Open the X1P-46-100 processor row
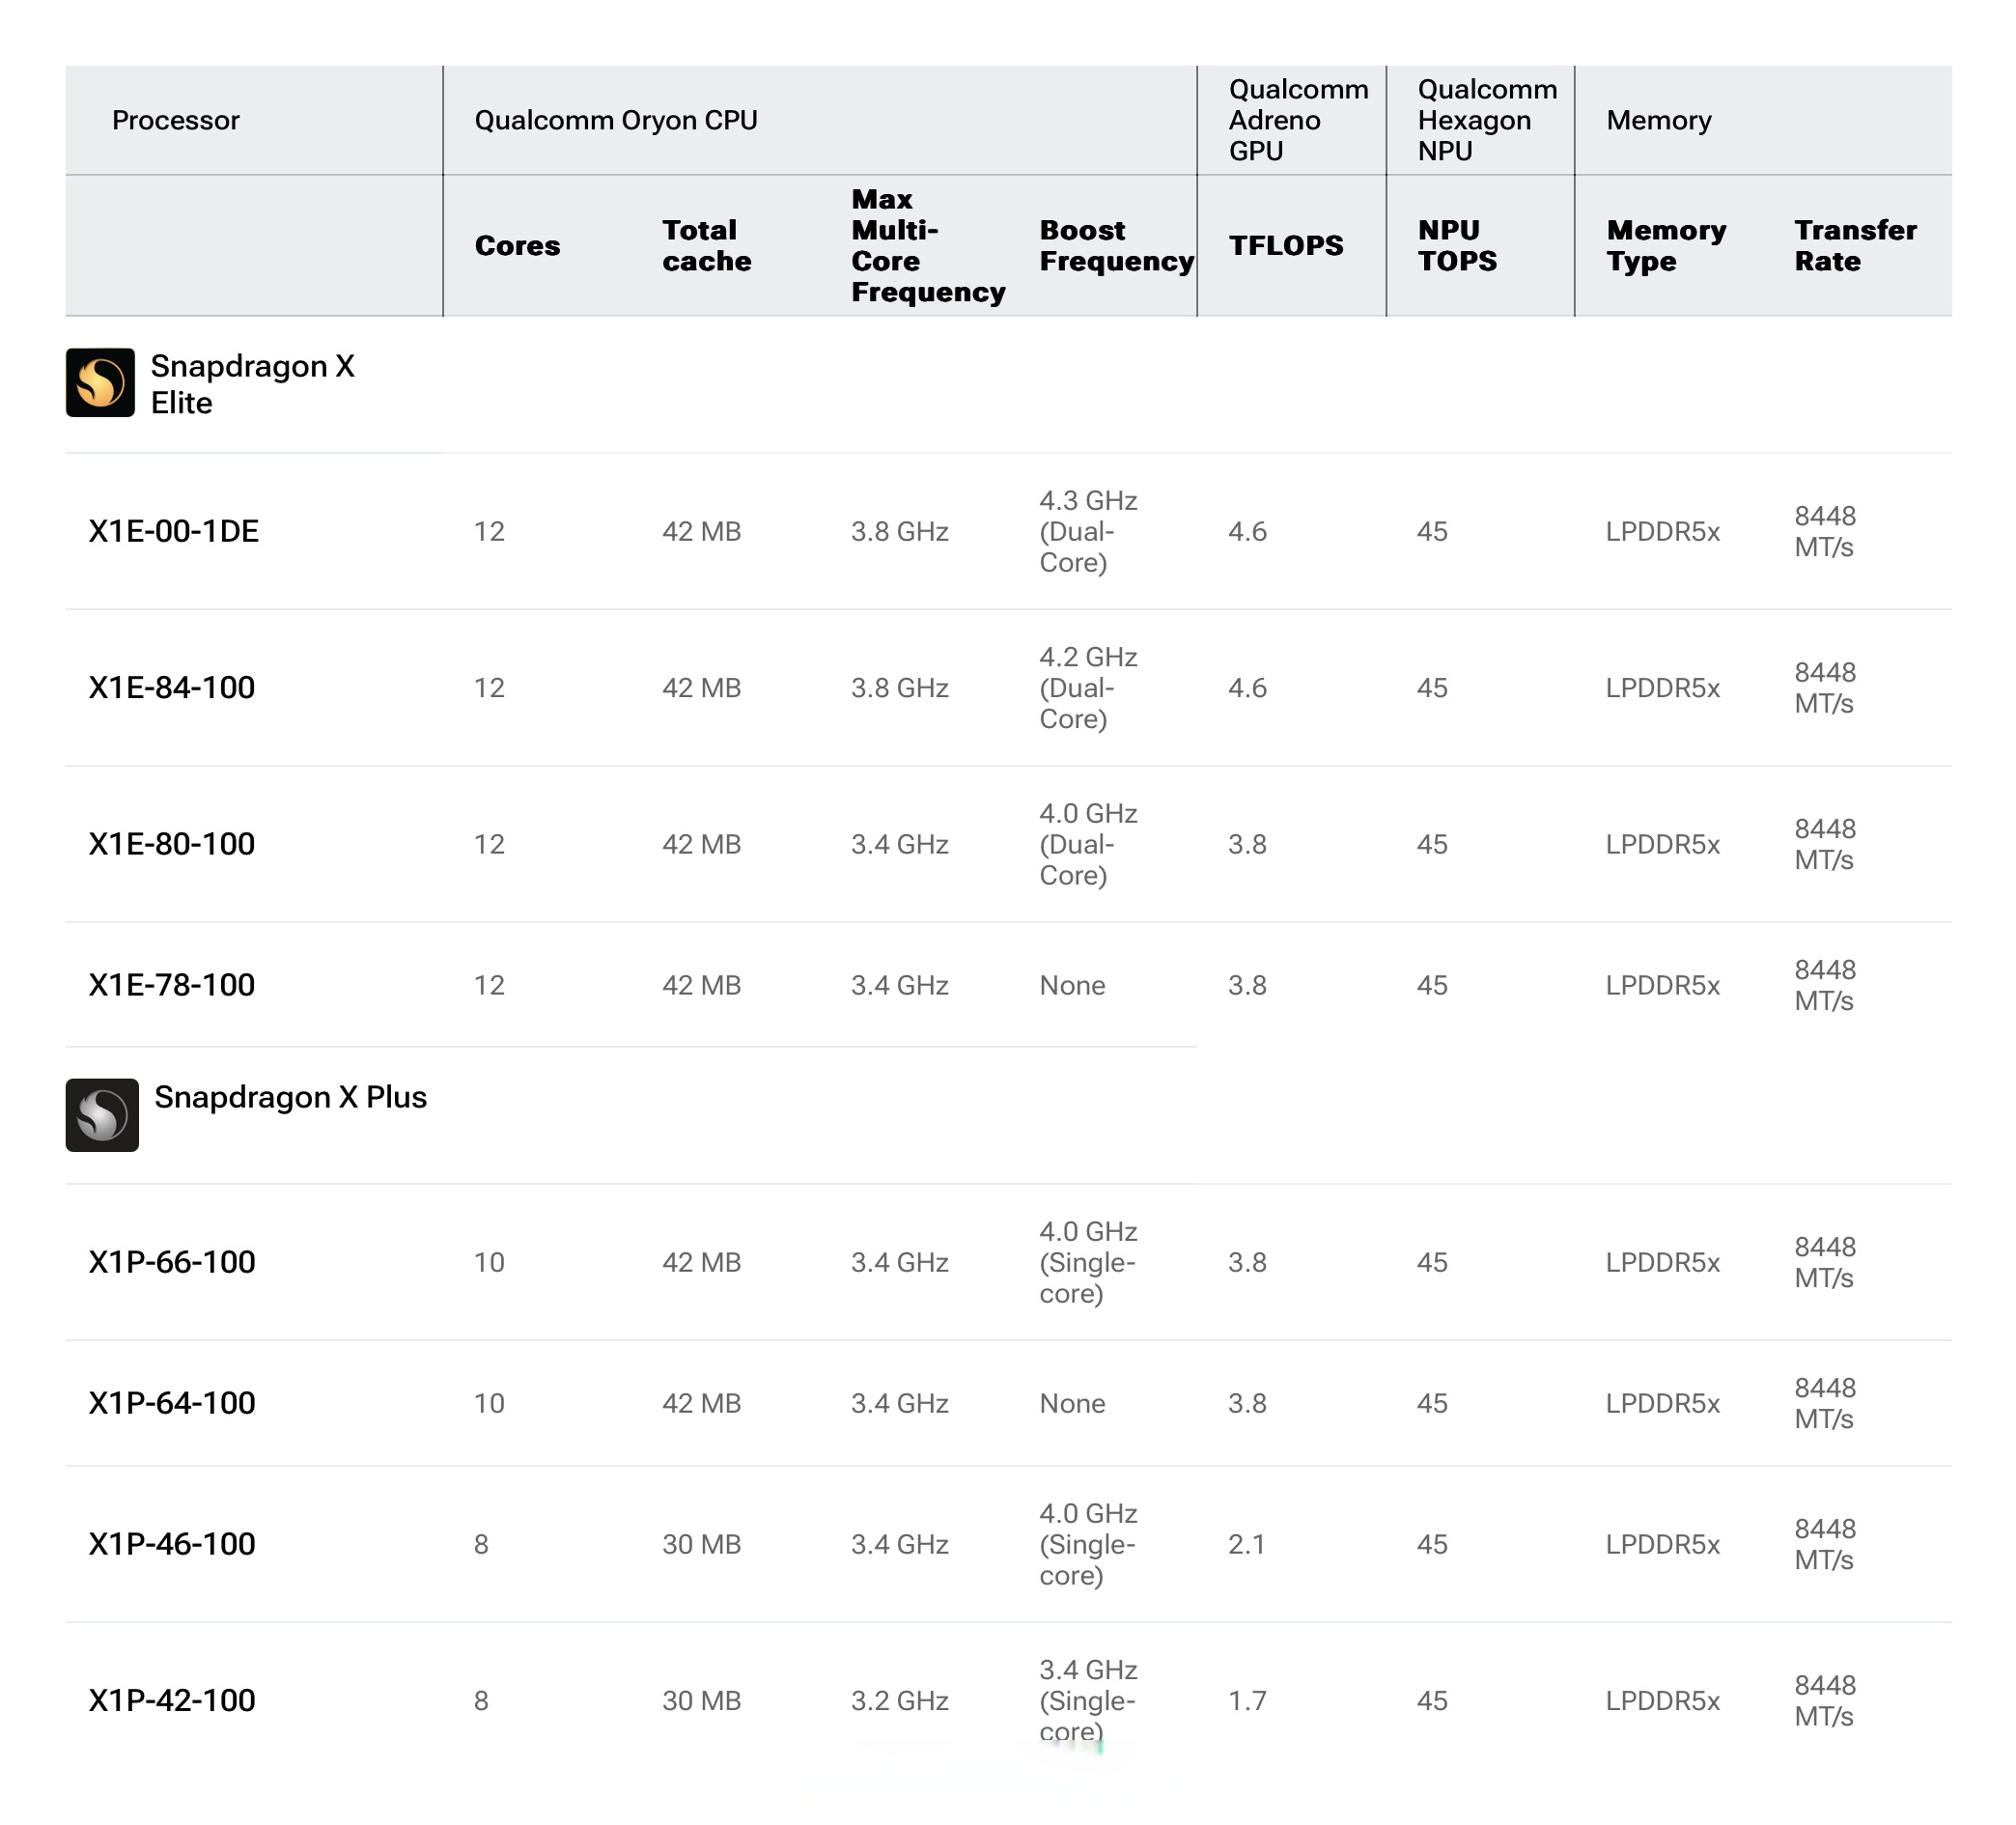2016x1825 pixels. 171,1544
